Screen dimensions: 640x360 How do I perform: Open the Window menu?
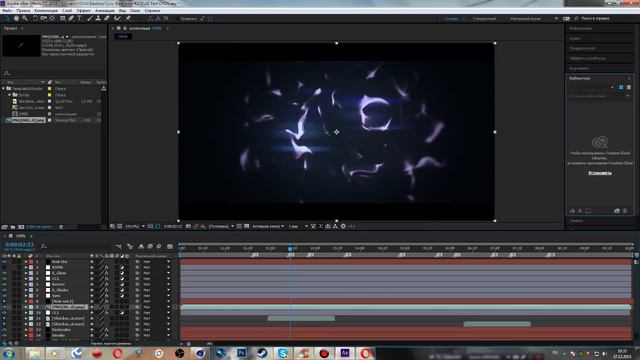click(x=135, y=11)
